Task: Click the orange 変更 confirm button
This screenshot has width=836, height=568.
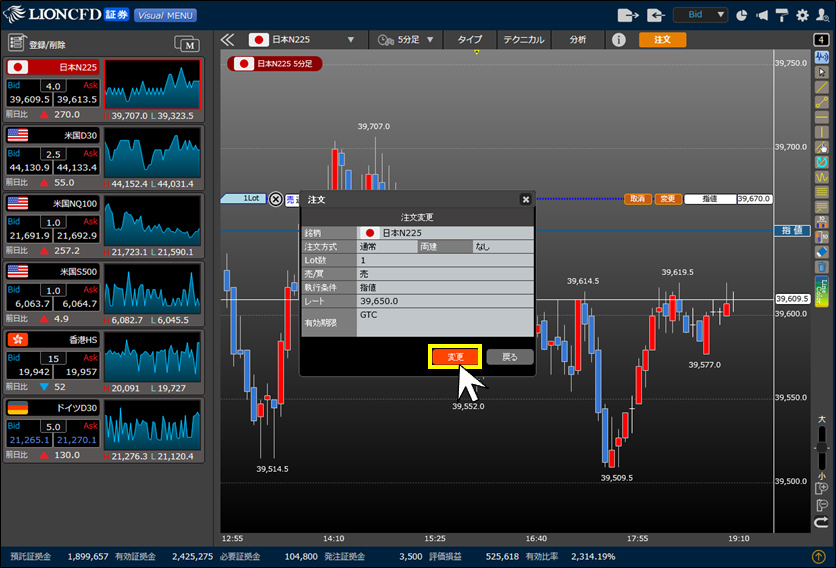Action: click(x=455, y=357)
